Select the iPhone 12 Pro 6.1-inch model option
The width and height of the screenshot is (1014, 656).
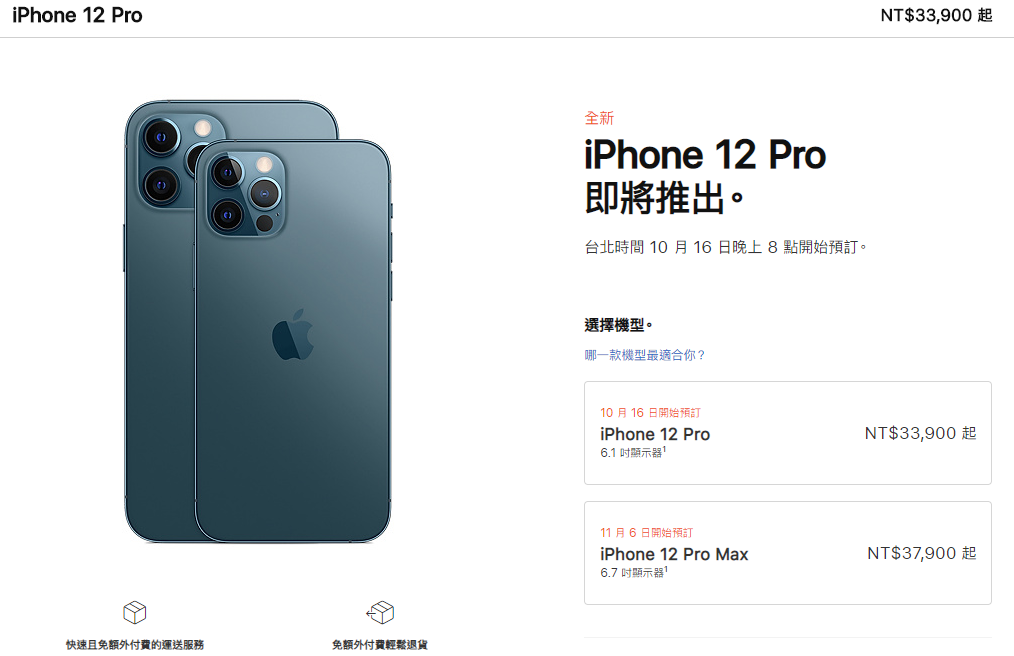click(788, 433)
